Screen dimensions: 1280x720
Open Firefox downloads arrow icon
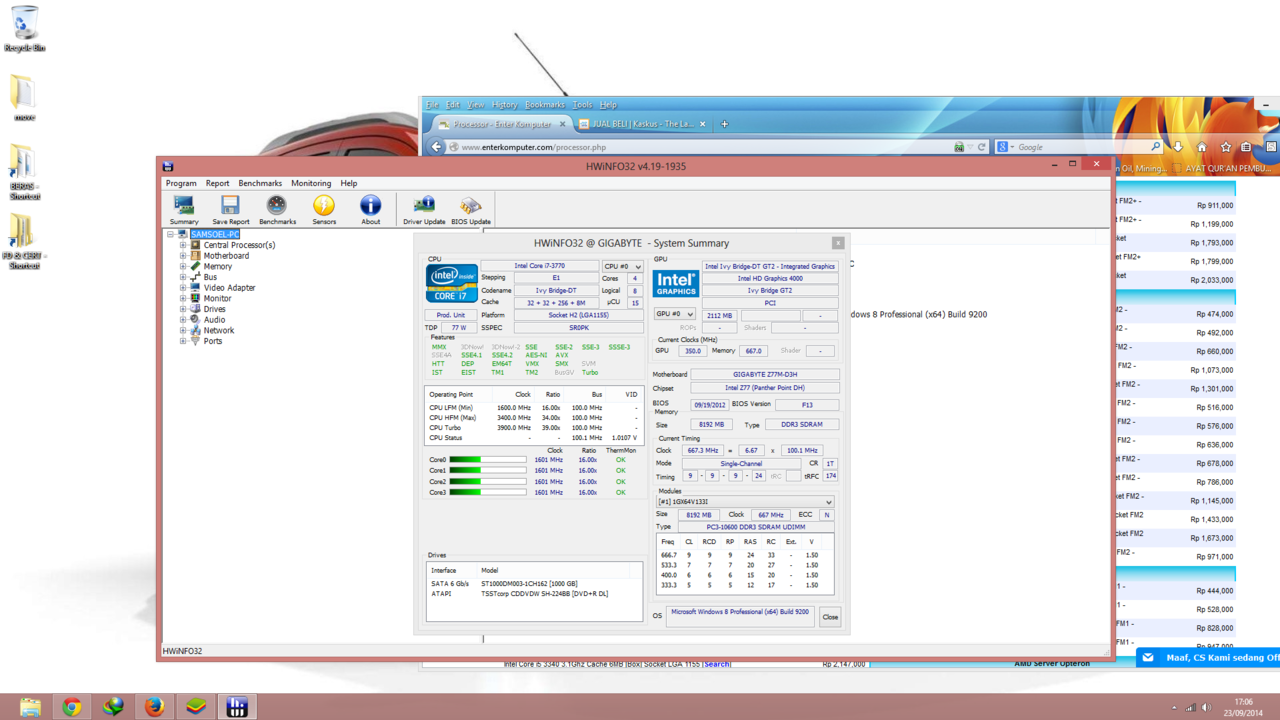click(x=1178, y=147)
